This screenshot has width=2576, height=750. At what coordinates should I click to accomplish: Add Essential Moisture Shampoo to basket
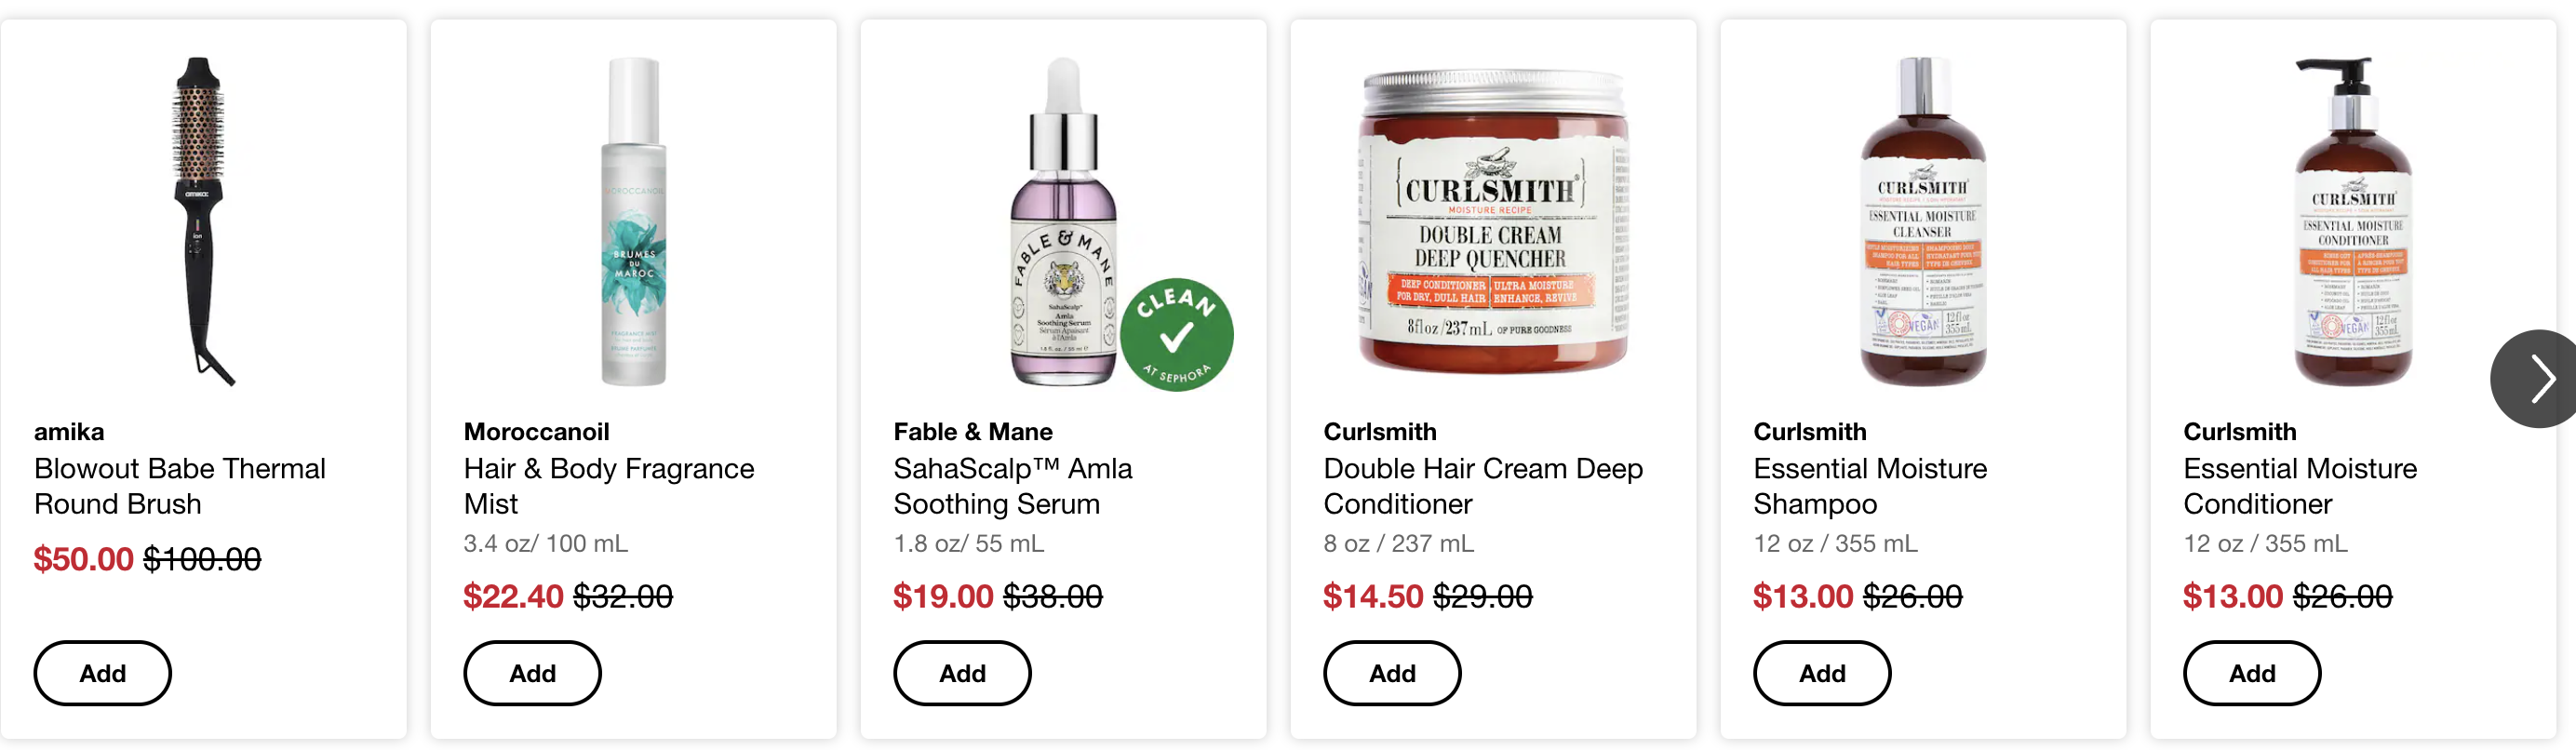1822,673
